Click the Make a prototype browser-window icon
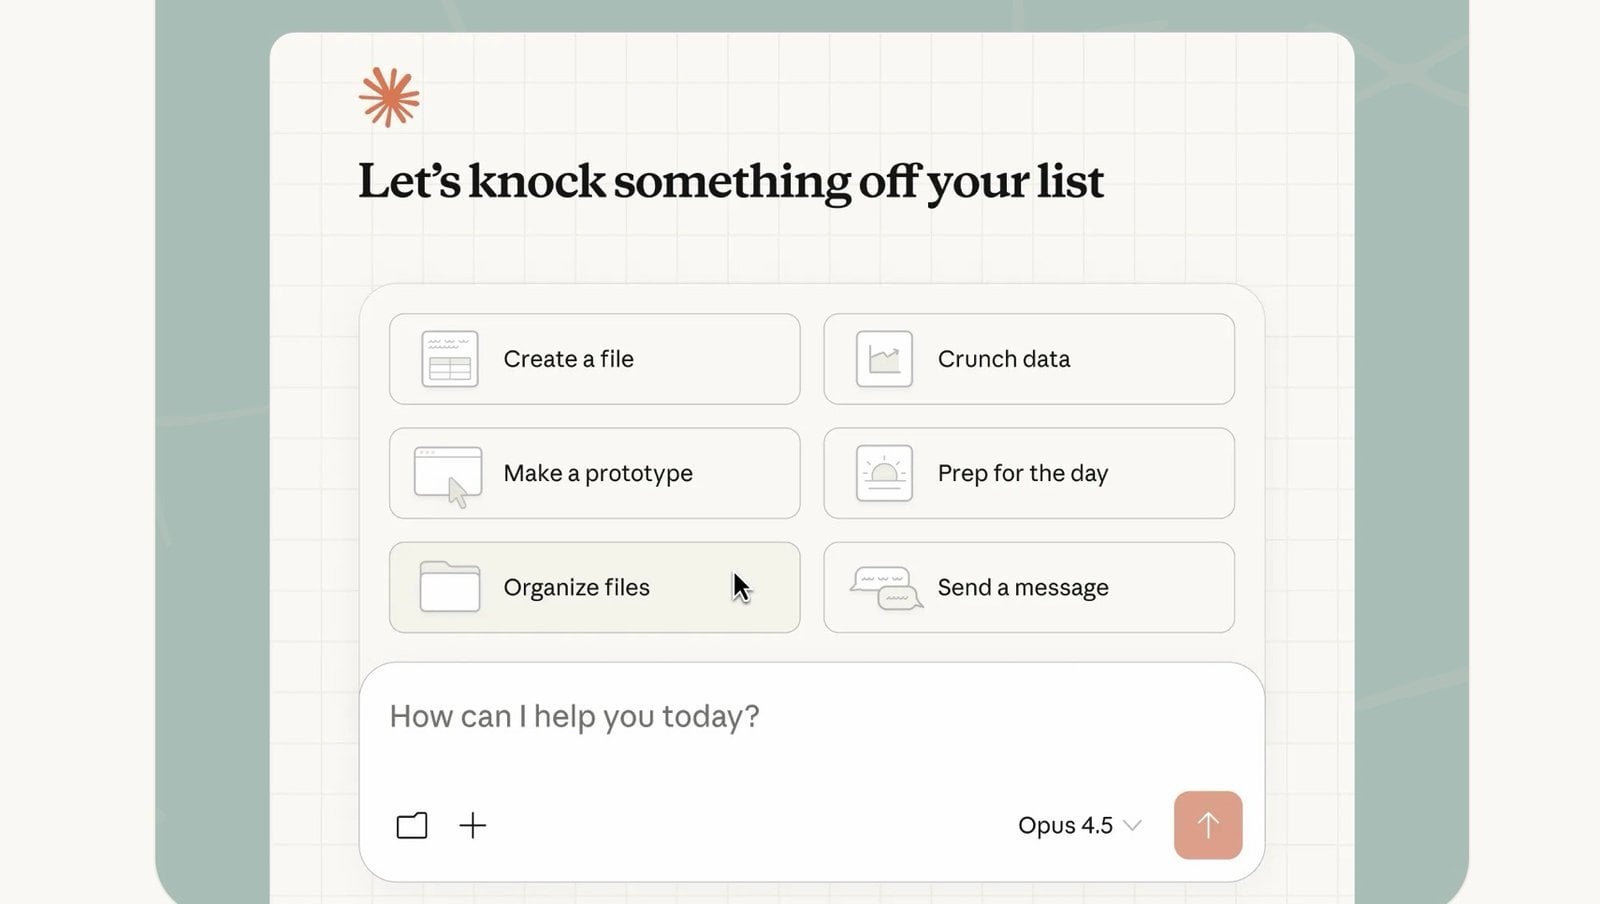This screenshot has height=904, width=1600. coord(448,472)
